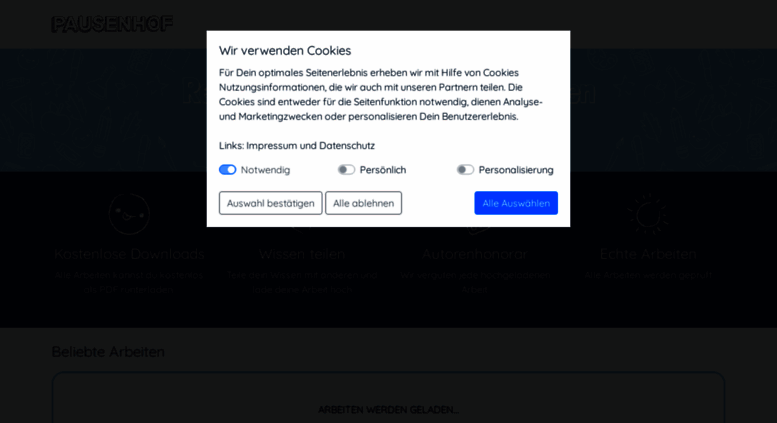Click the Notwendig label text

pos(265,170)
